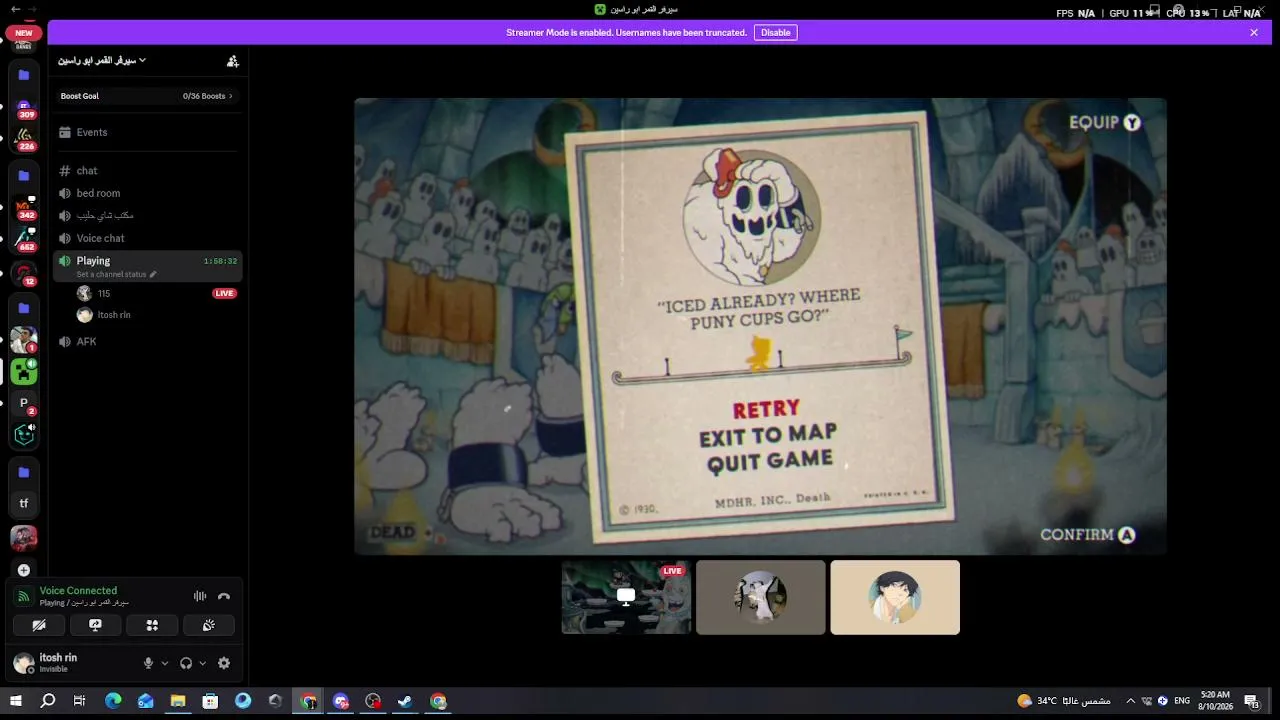Dismiss the streamer mode banner

coord(1254,32)
